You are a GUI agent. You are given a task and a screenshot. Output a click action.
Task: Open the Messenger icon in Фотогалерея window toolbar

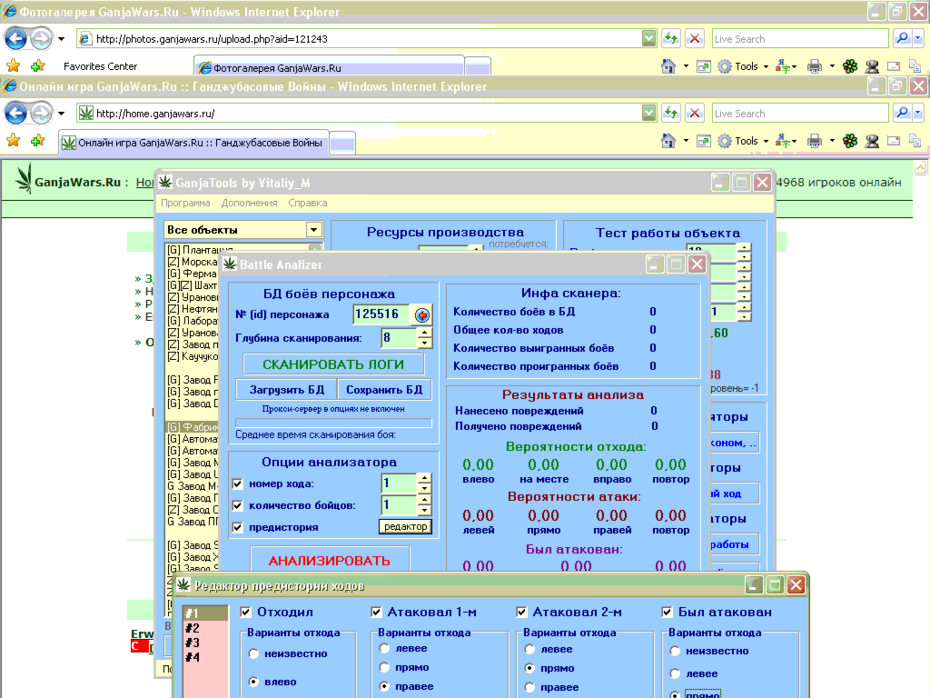click(872, 66)
